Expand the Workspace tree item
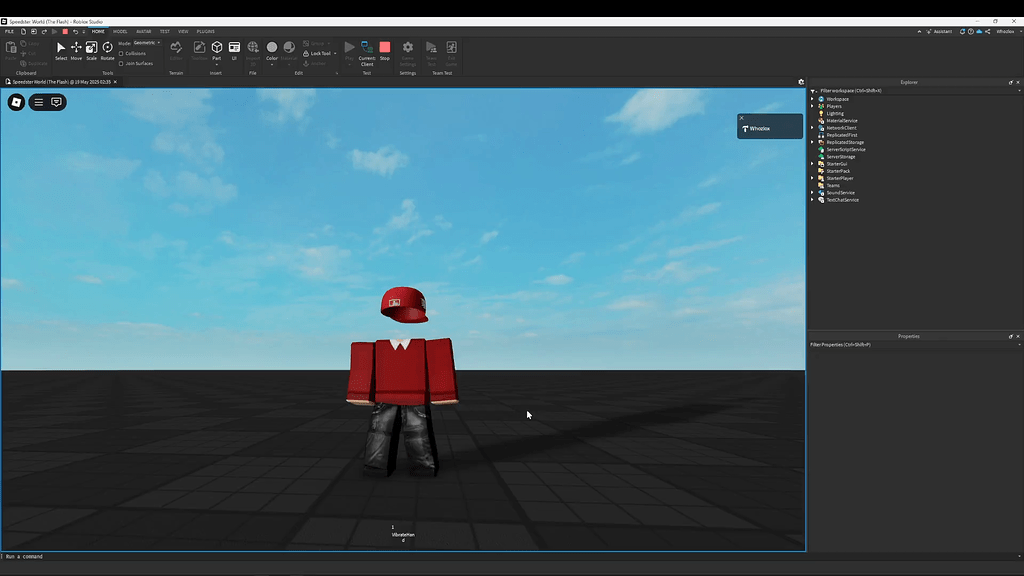 811,99
